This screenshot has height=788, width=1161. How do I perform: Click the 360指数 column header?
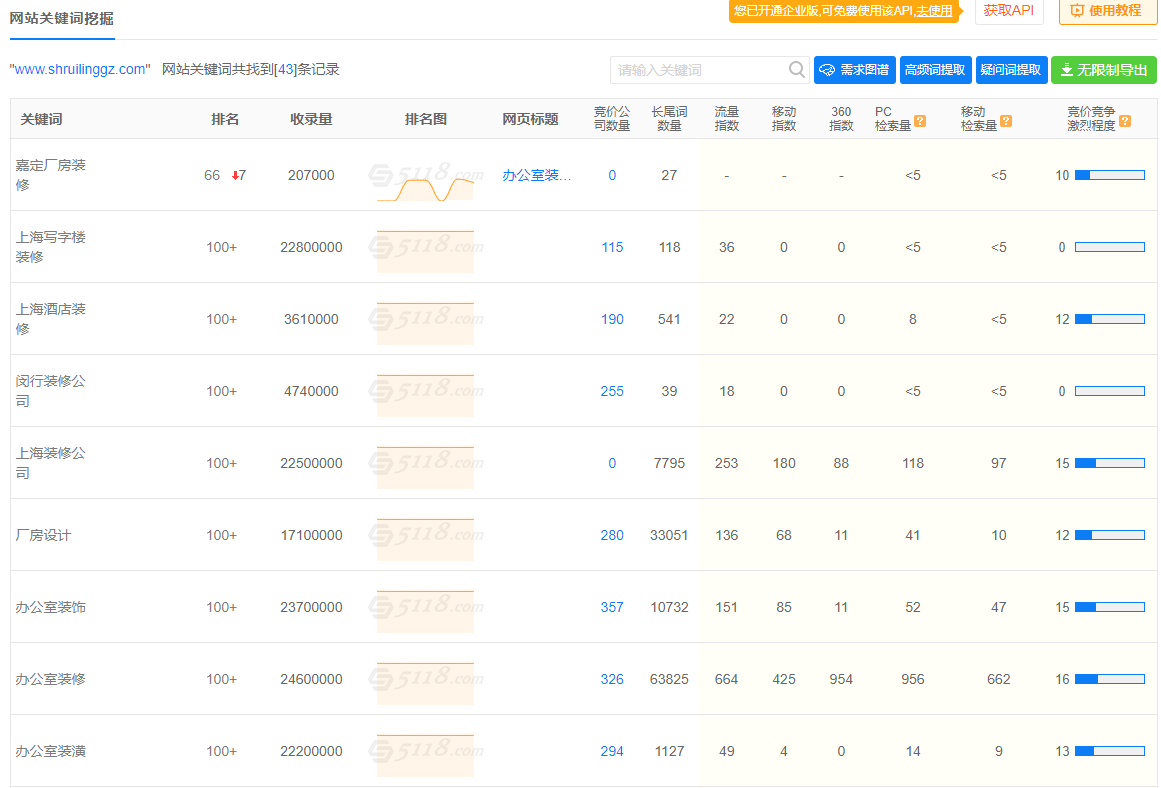pos(841,118)
